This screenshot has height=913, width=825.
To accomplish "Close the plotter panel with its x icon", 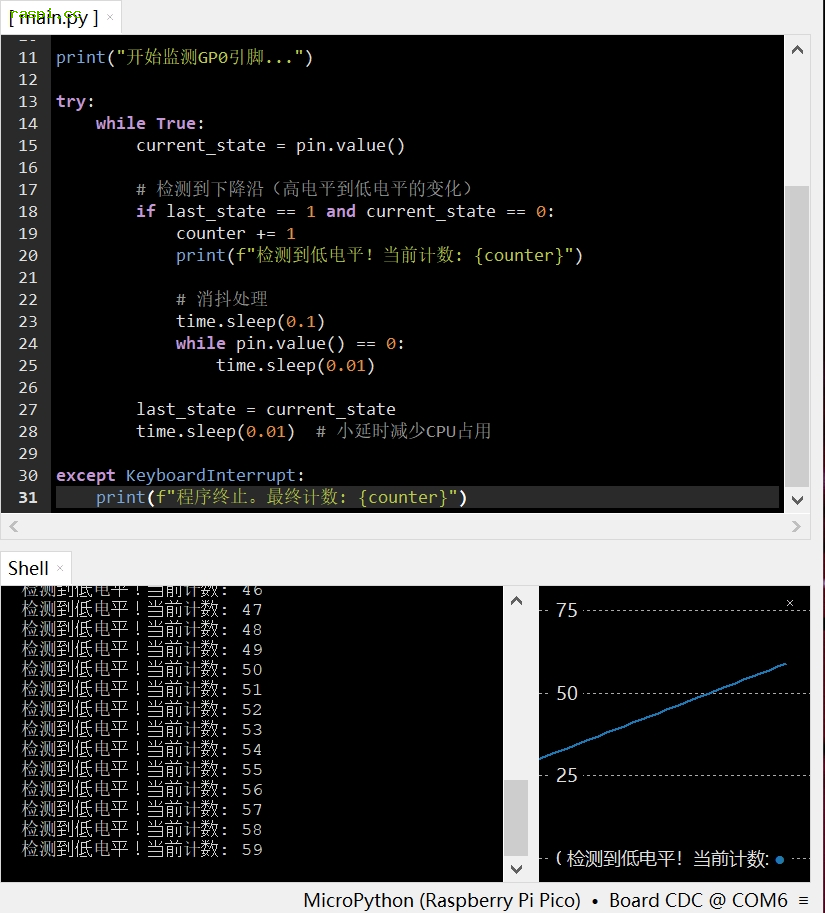I will pyautogui.click(x=790, y=603).
